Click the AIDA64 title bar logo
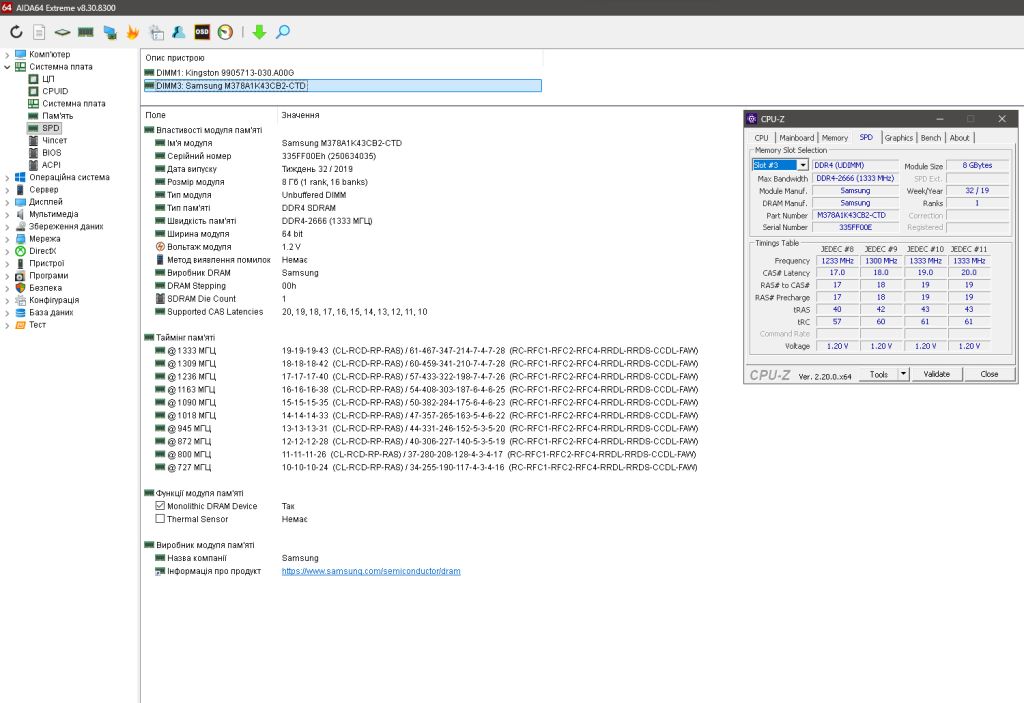 (7, 7)
